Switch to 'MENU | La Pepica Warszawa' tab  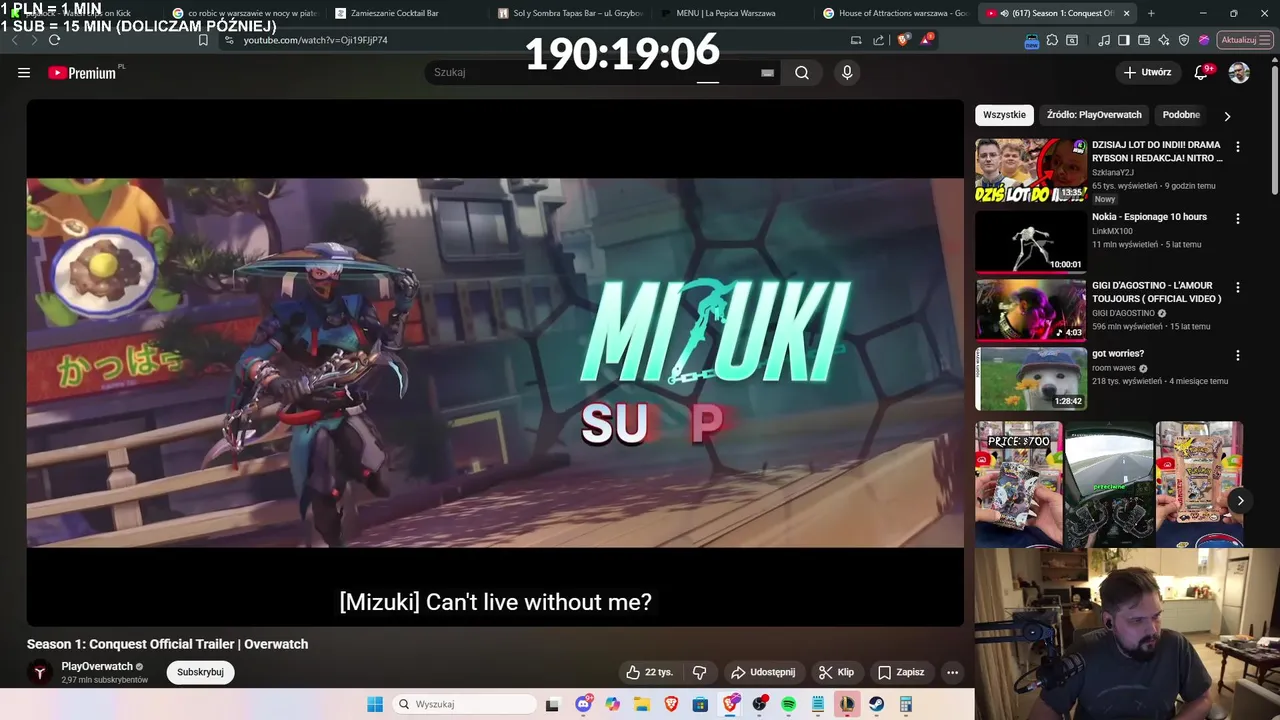(x=733, y=13)
